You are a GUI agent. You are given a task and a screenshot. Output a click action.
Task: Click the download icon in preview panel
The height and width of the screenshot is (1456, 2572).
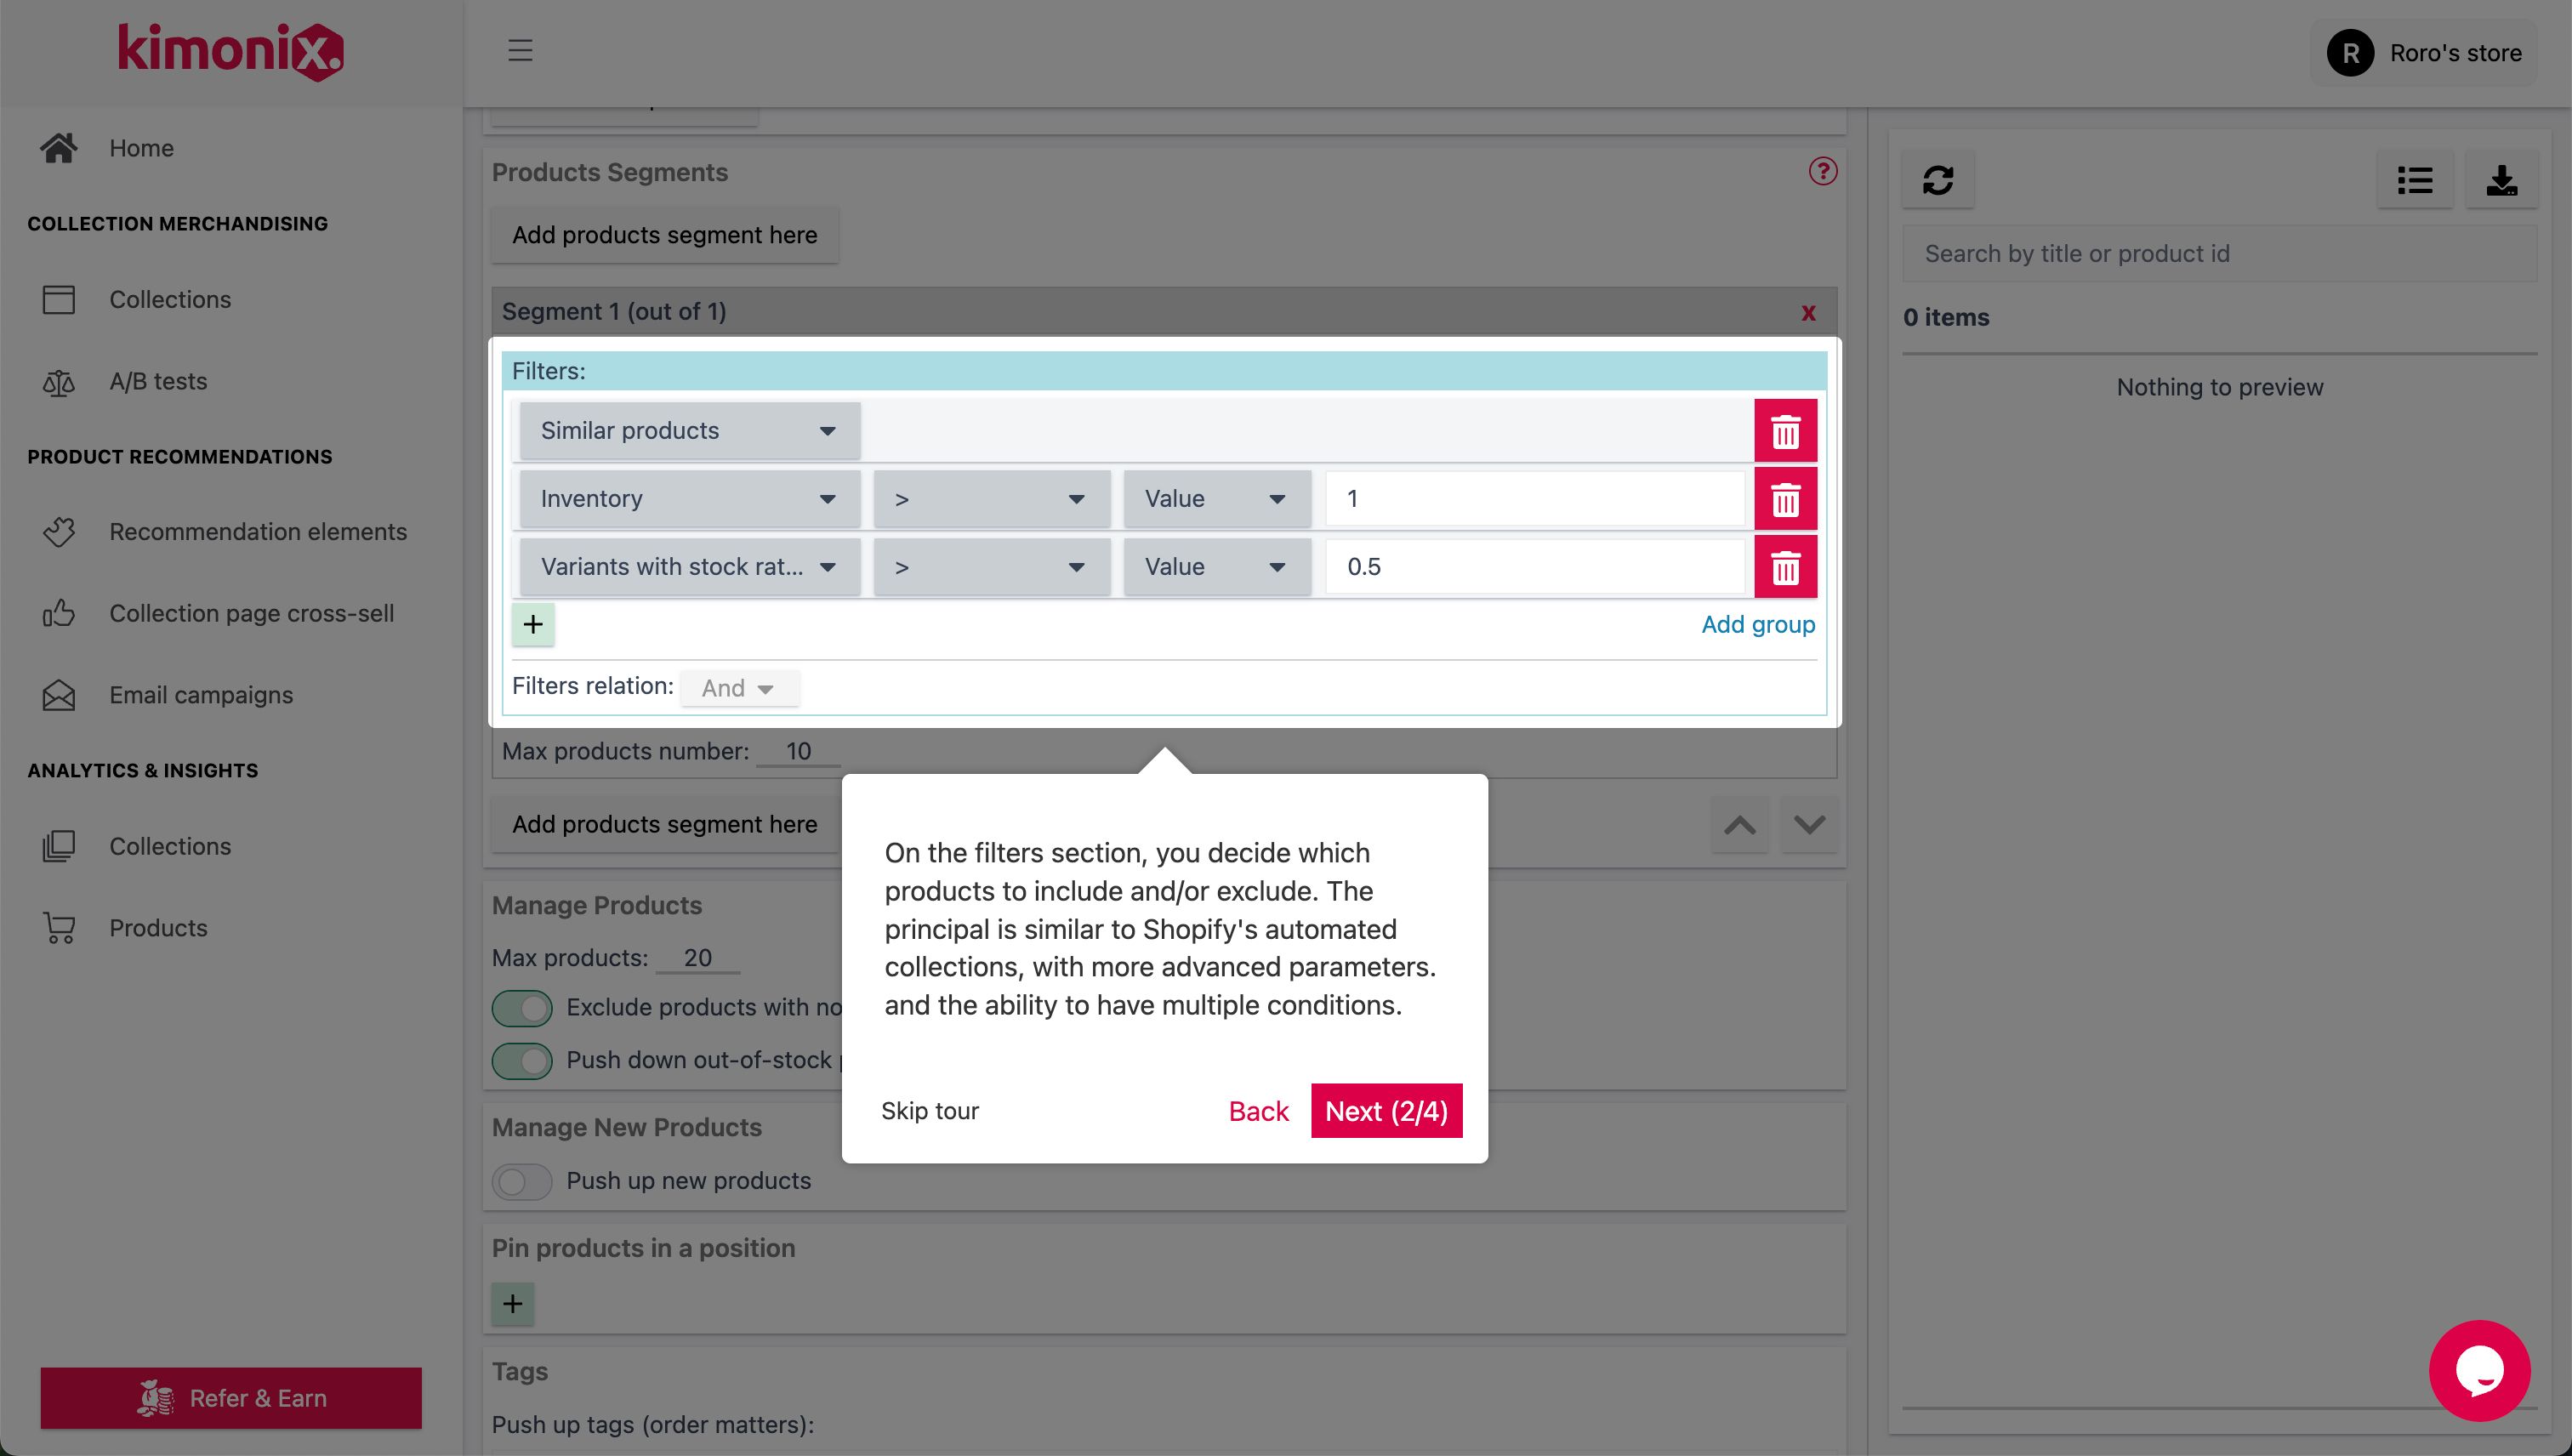[x=2501, y=180]
